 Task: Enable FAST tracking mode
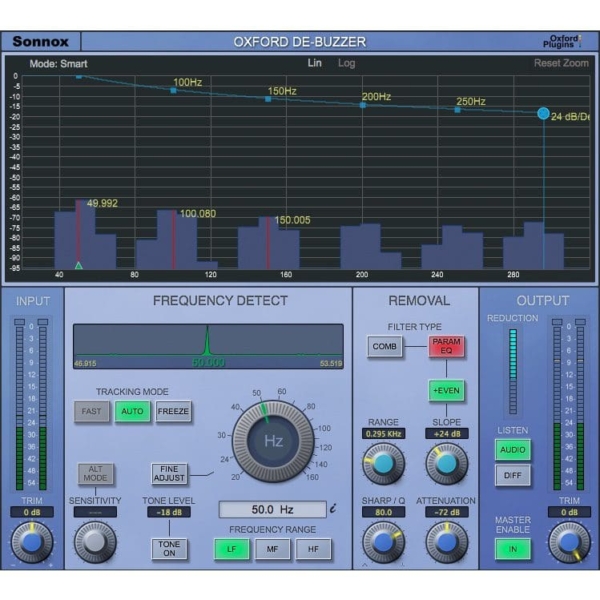[x=91, y=411]
